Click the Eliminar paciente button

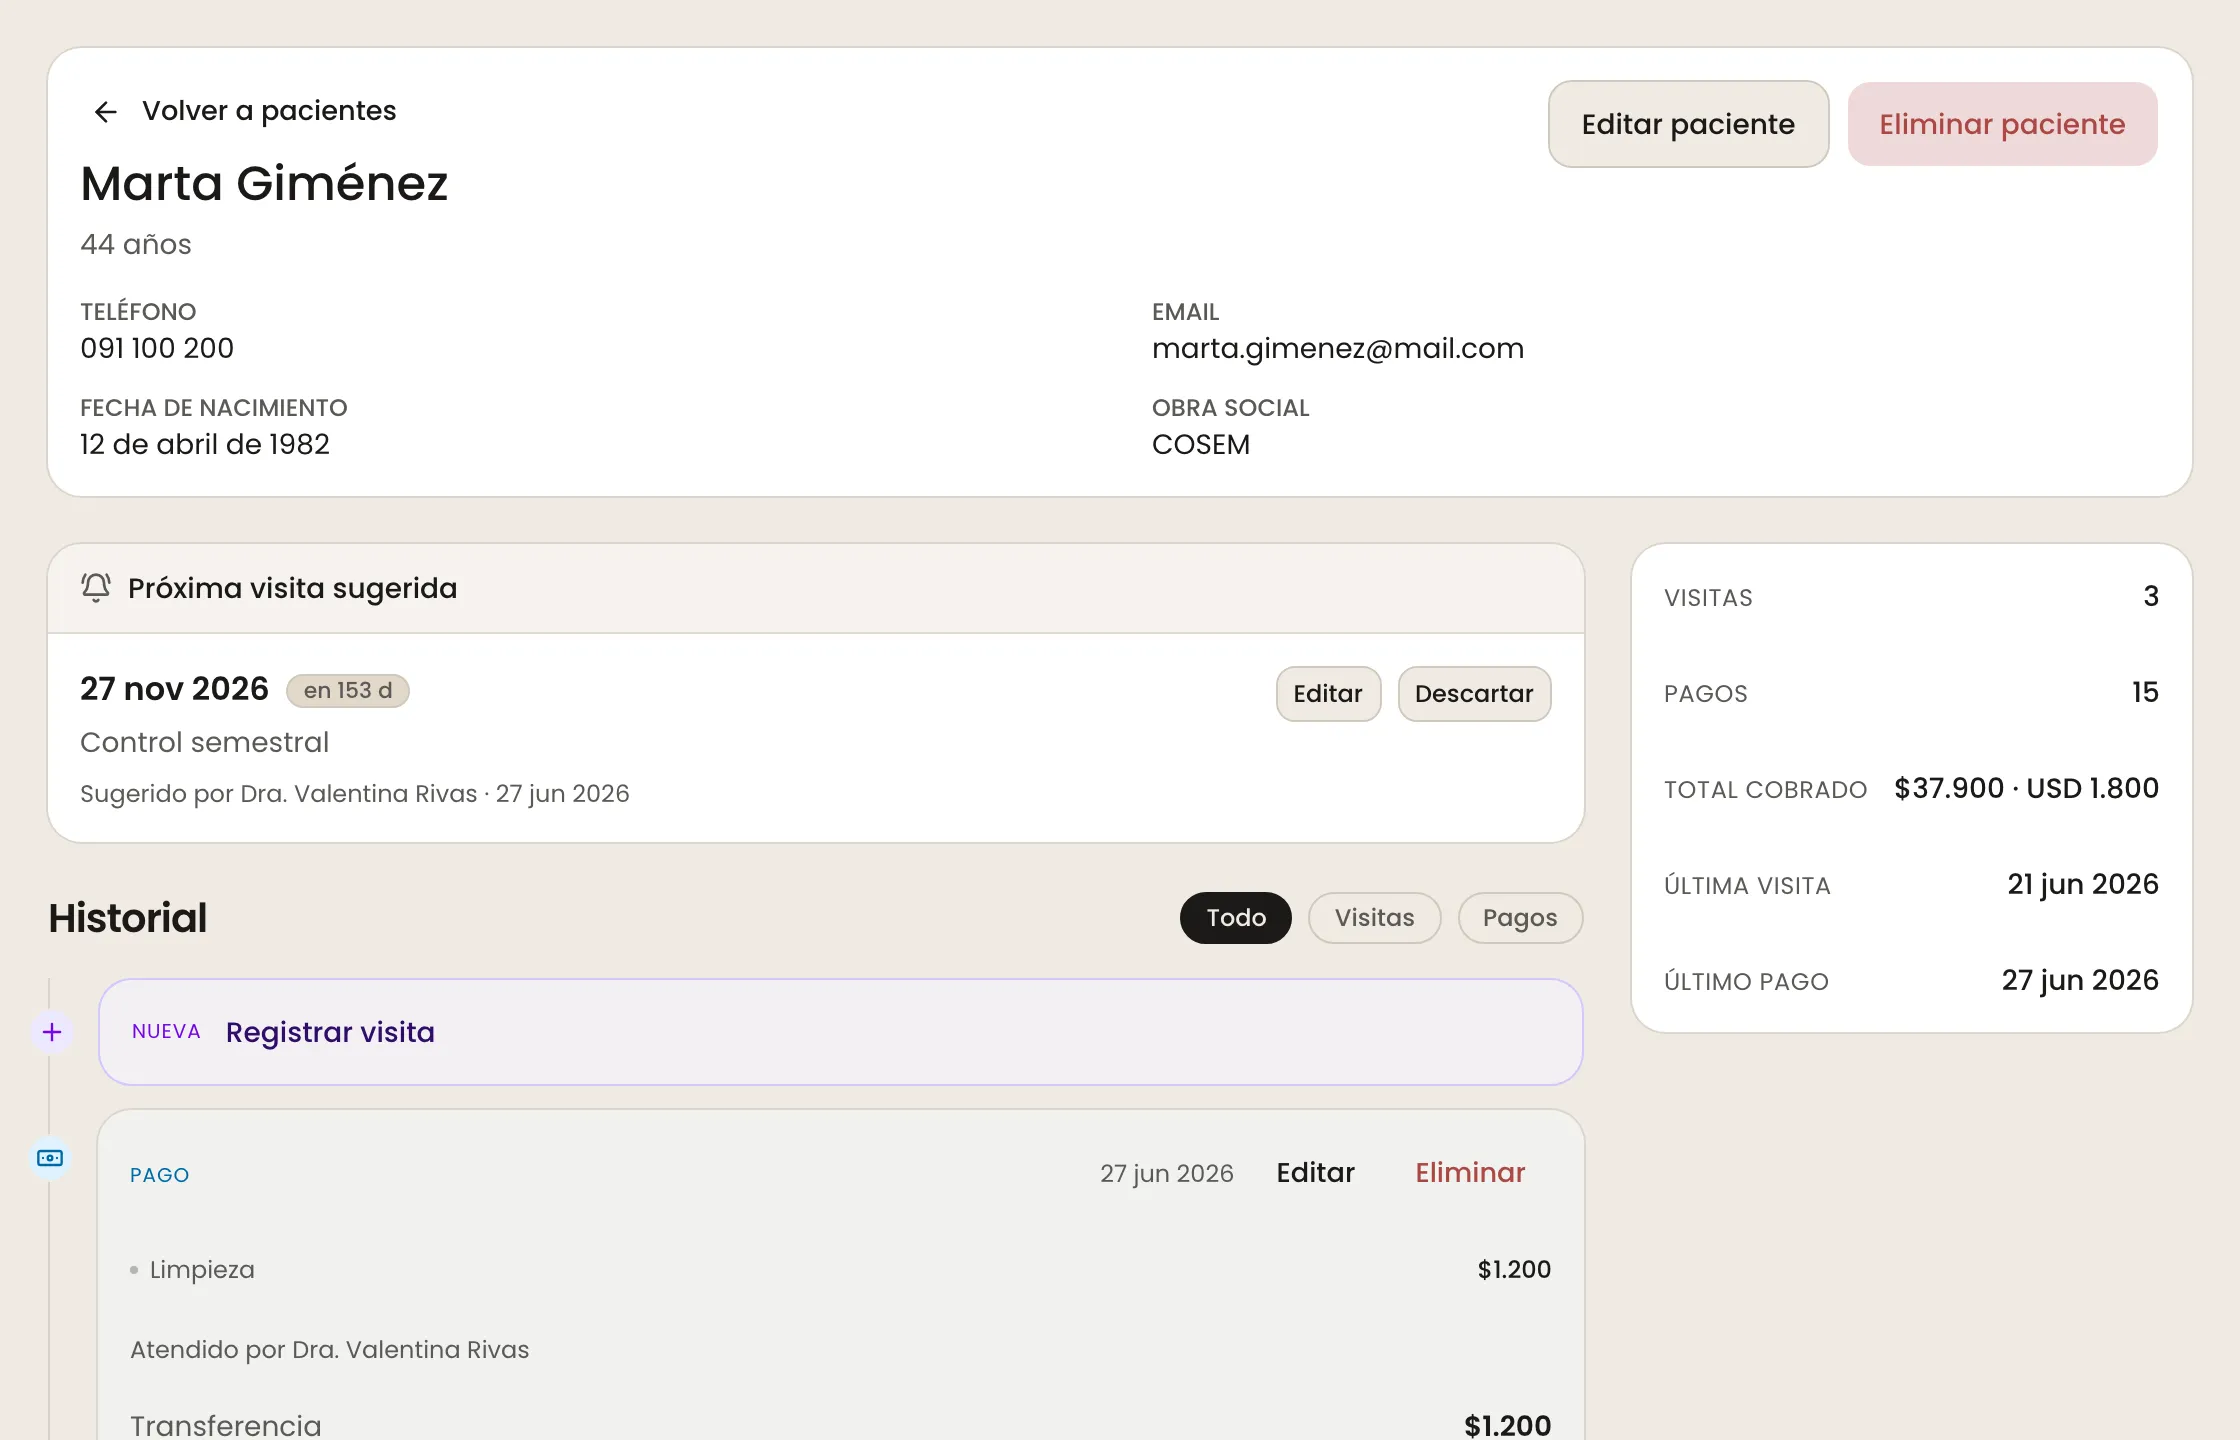pos(2002,124)
